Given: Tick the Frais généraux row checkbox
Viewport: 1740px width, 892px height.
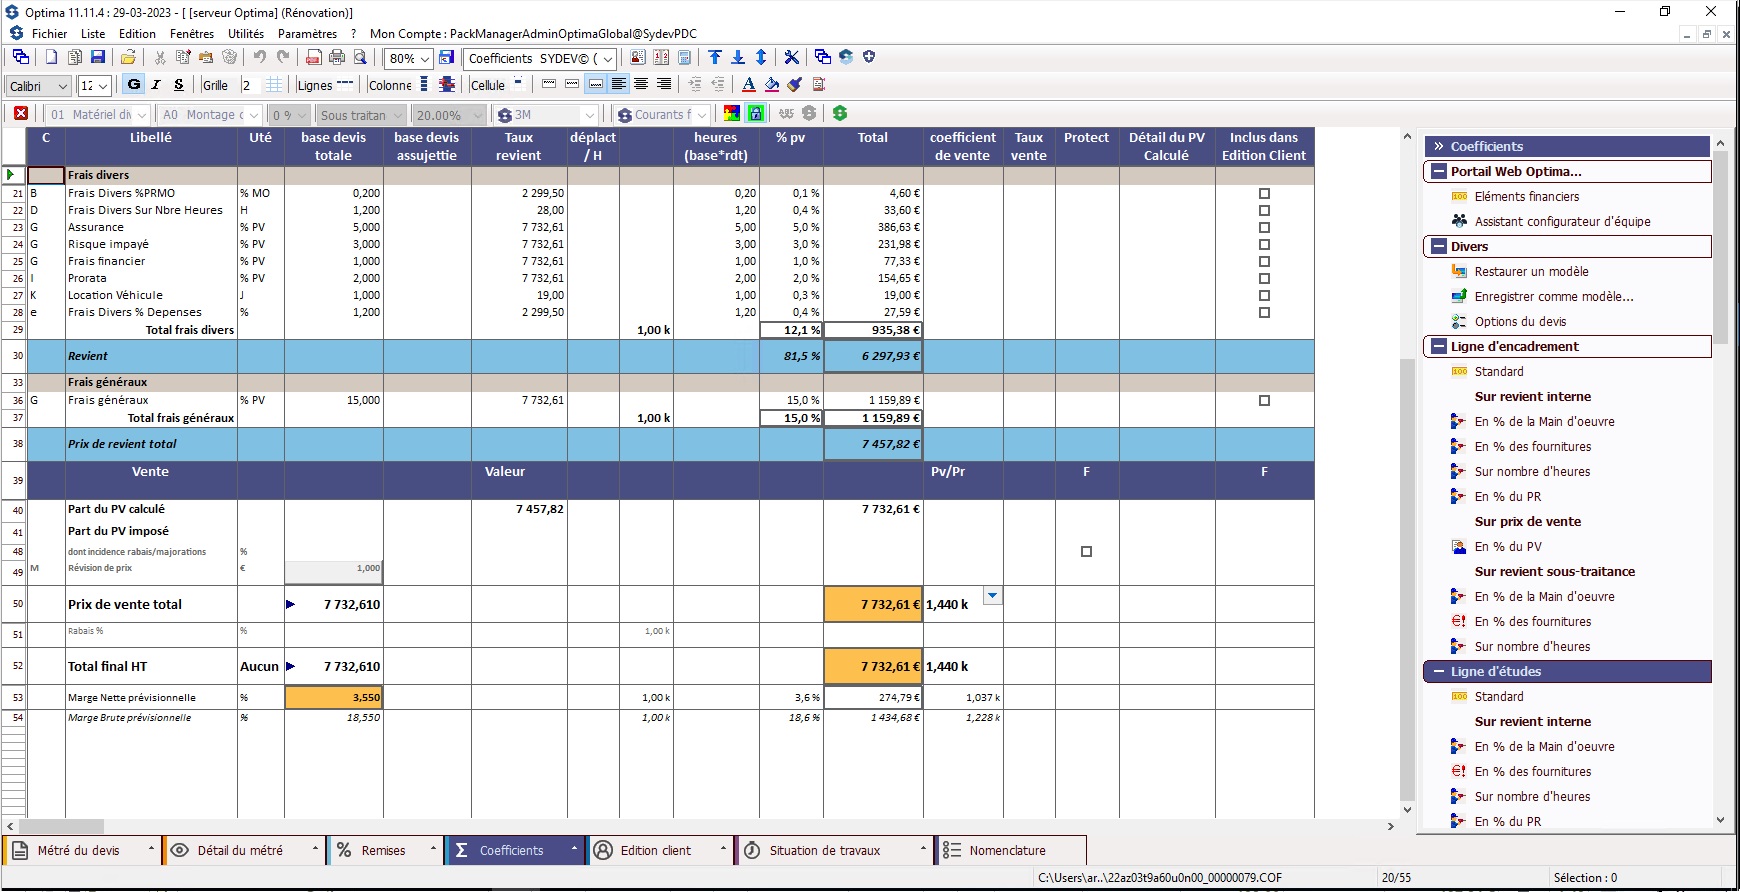Looking at the screenshot, I should pyautogui.click(x=1264, y=400).
